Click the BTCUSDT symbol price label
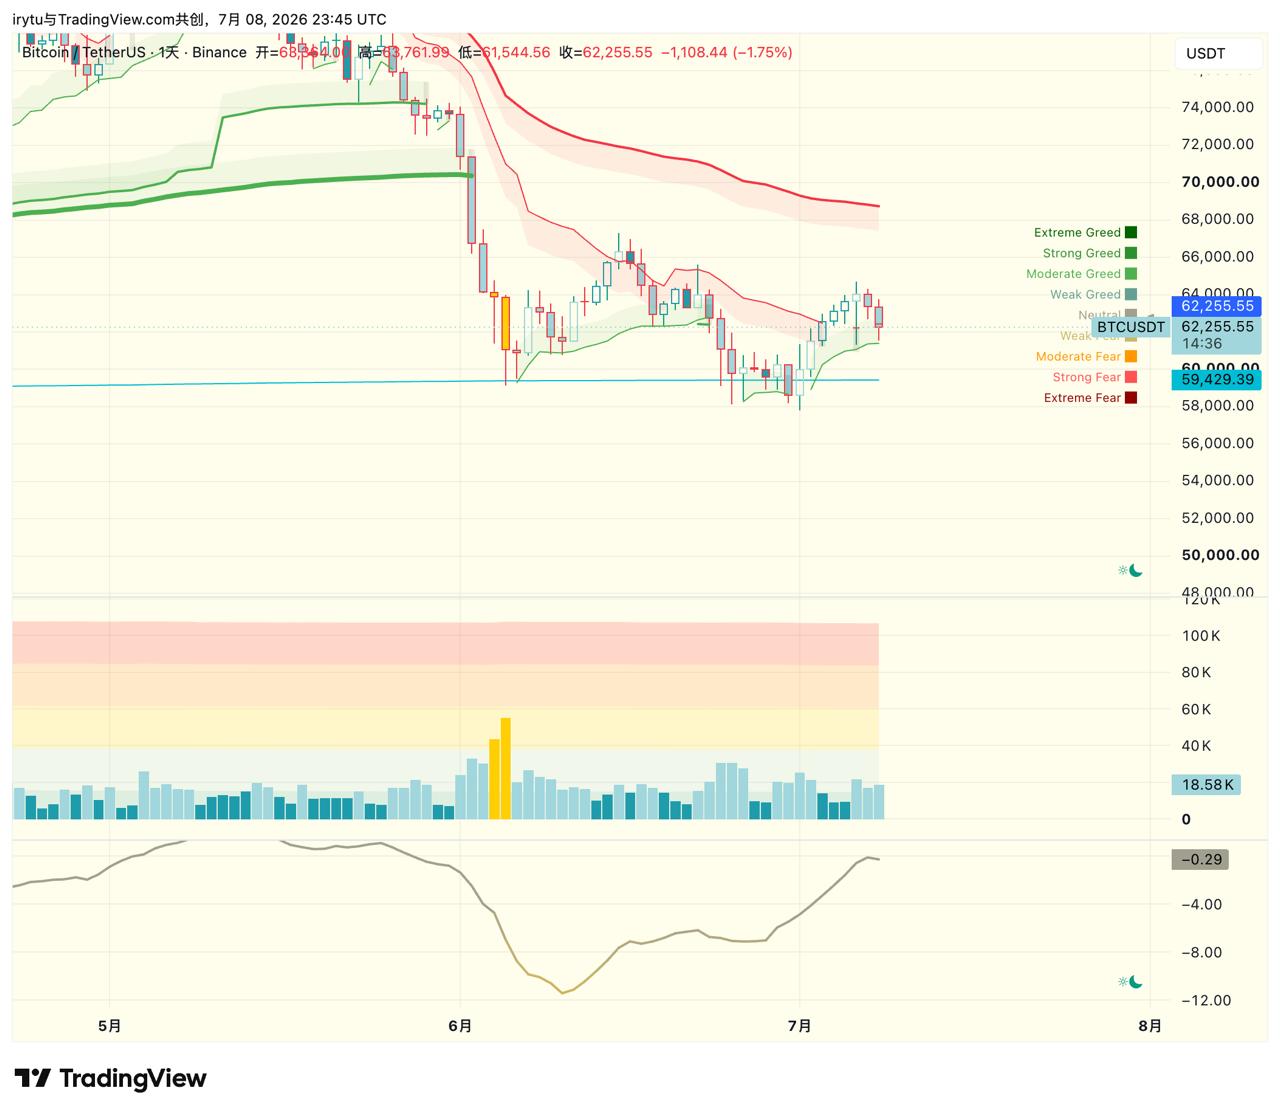The image size is (1280, 1115). click(1130, 327)
